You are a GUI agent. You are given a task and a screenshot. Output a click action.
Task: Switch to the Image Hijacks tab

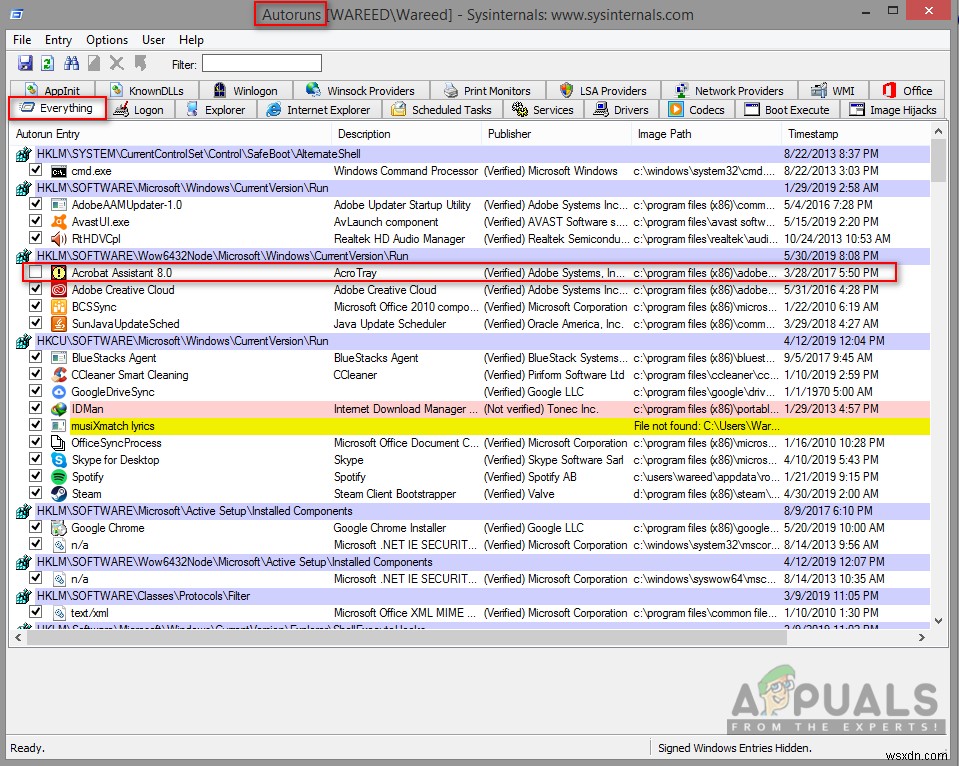click(894, 110)
